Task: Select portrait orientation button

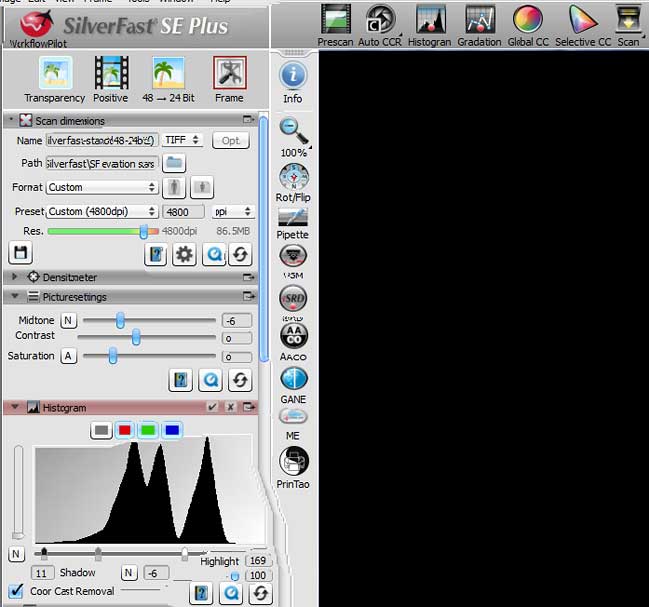Action: pos(174,187)
